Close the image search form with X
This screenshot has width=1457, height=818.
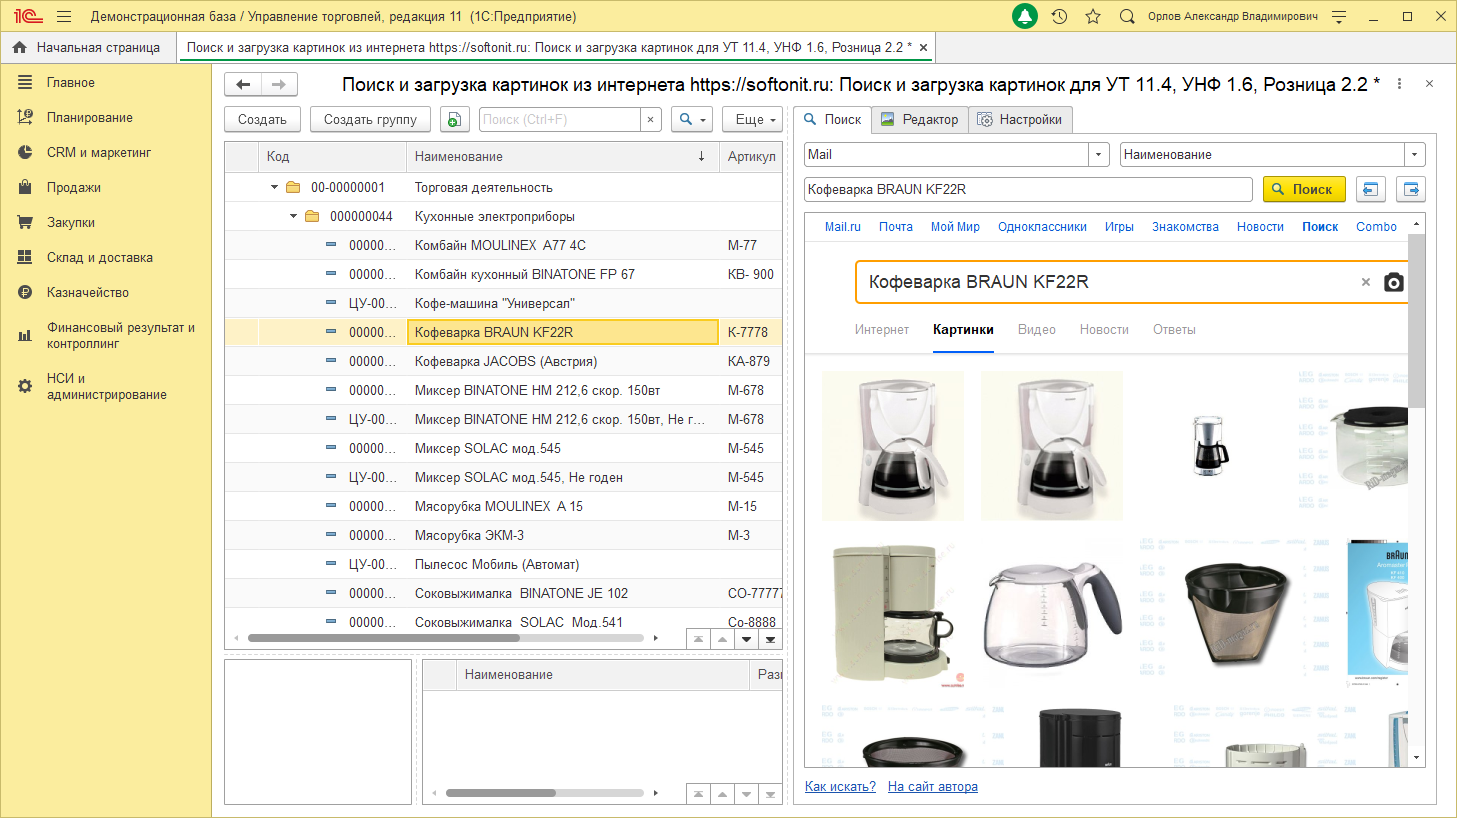pos(1429,84)
